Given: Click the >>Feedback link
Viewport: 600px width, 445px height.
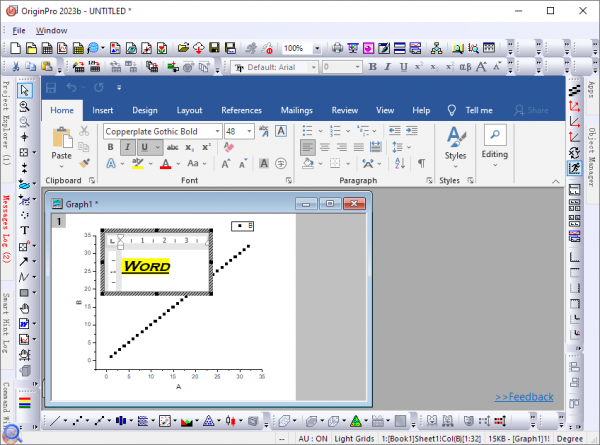Looking at the screenshot, I should (523, 397).
